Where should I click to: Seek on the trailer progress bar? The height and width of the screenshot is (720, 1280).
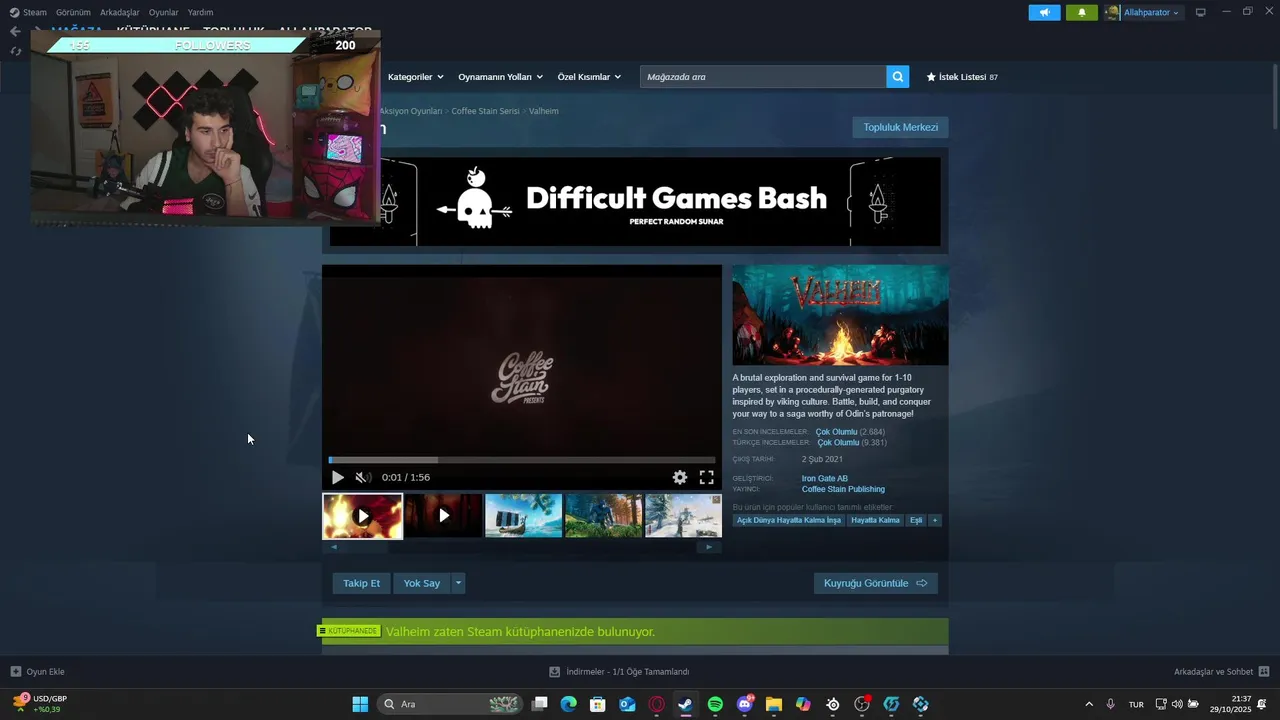(522, 460)
